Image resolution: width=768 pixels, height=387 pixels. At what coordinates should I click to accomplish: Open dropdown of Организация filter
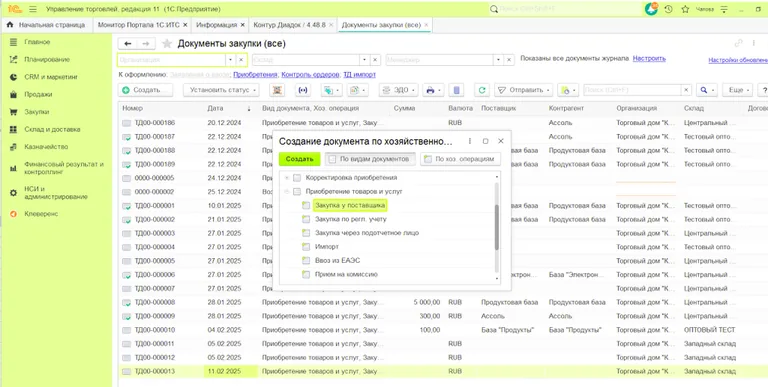(x=231, y=60)
